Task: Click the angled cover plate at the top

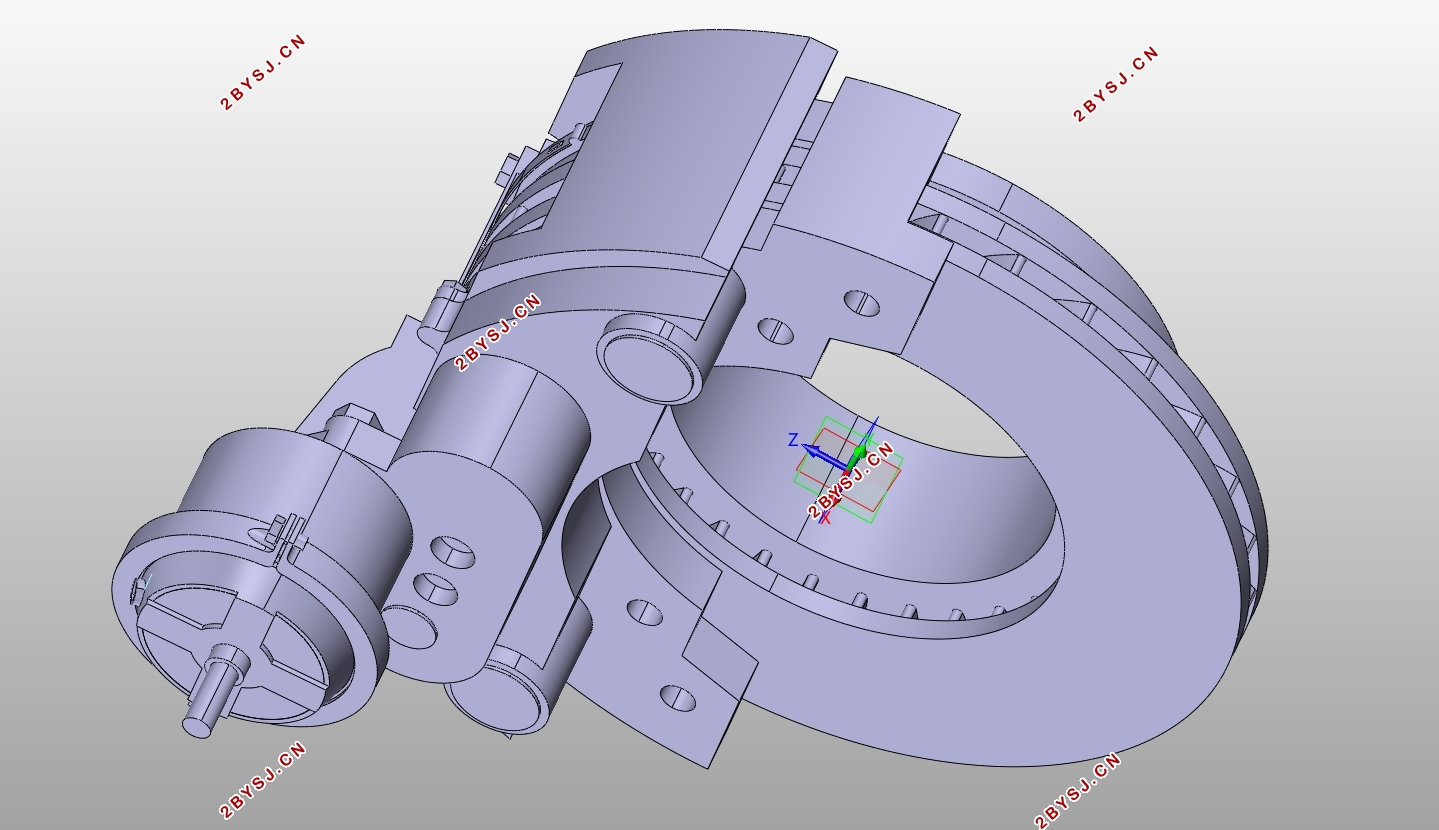Action: pyautogui.click(x=650, y=120)
